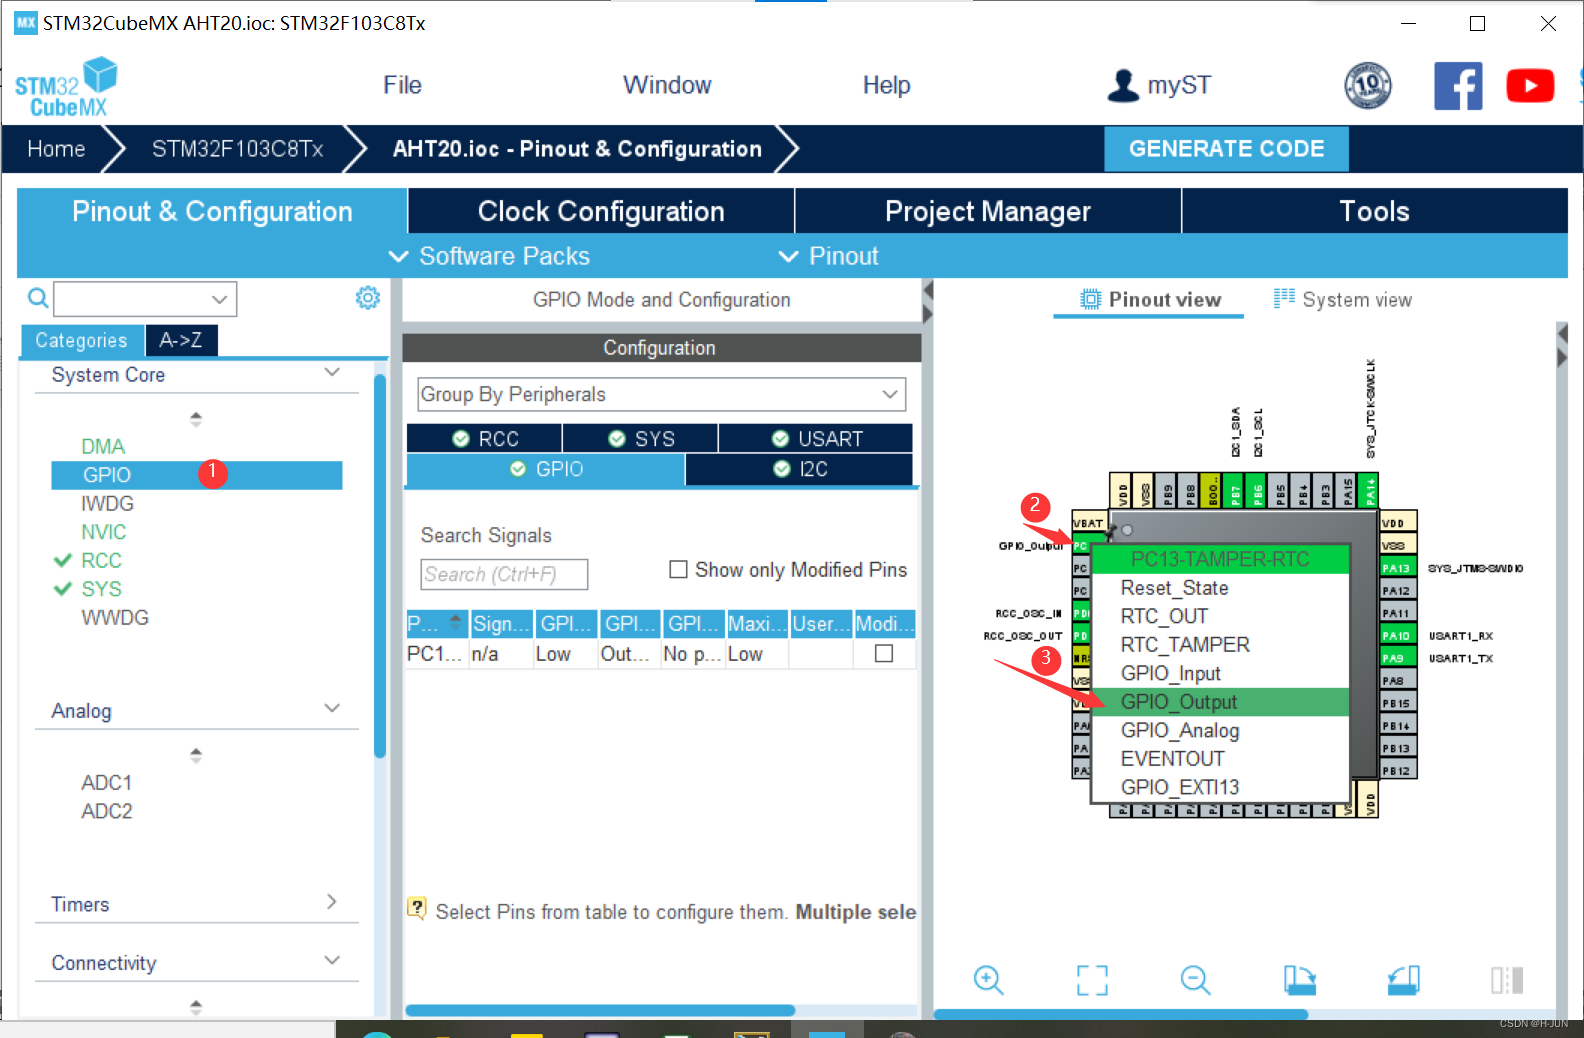Select pin PA12 on the chip
The image size is (1584, 1038).
point(1397,591)
